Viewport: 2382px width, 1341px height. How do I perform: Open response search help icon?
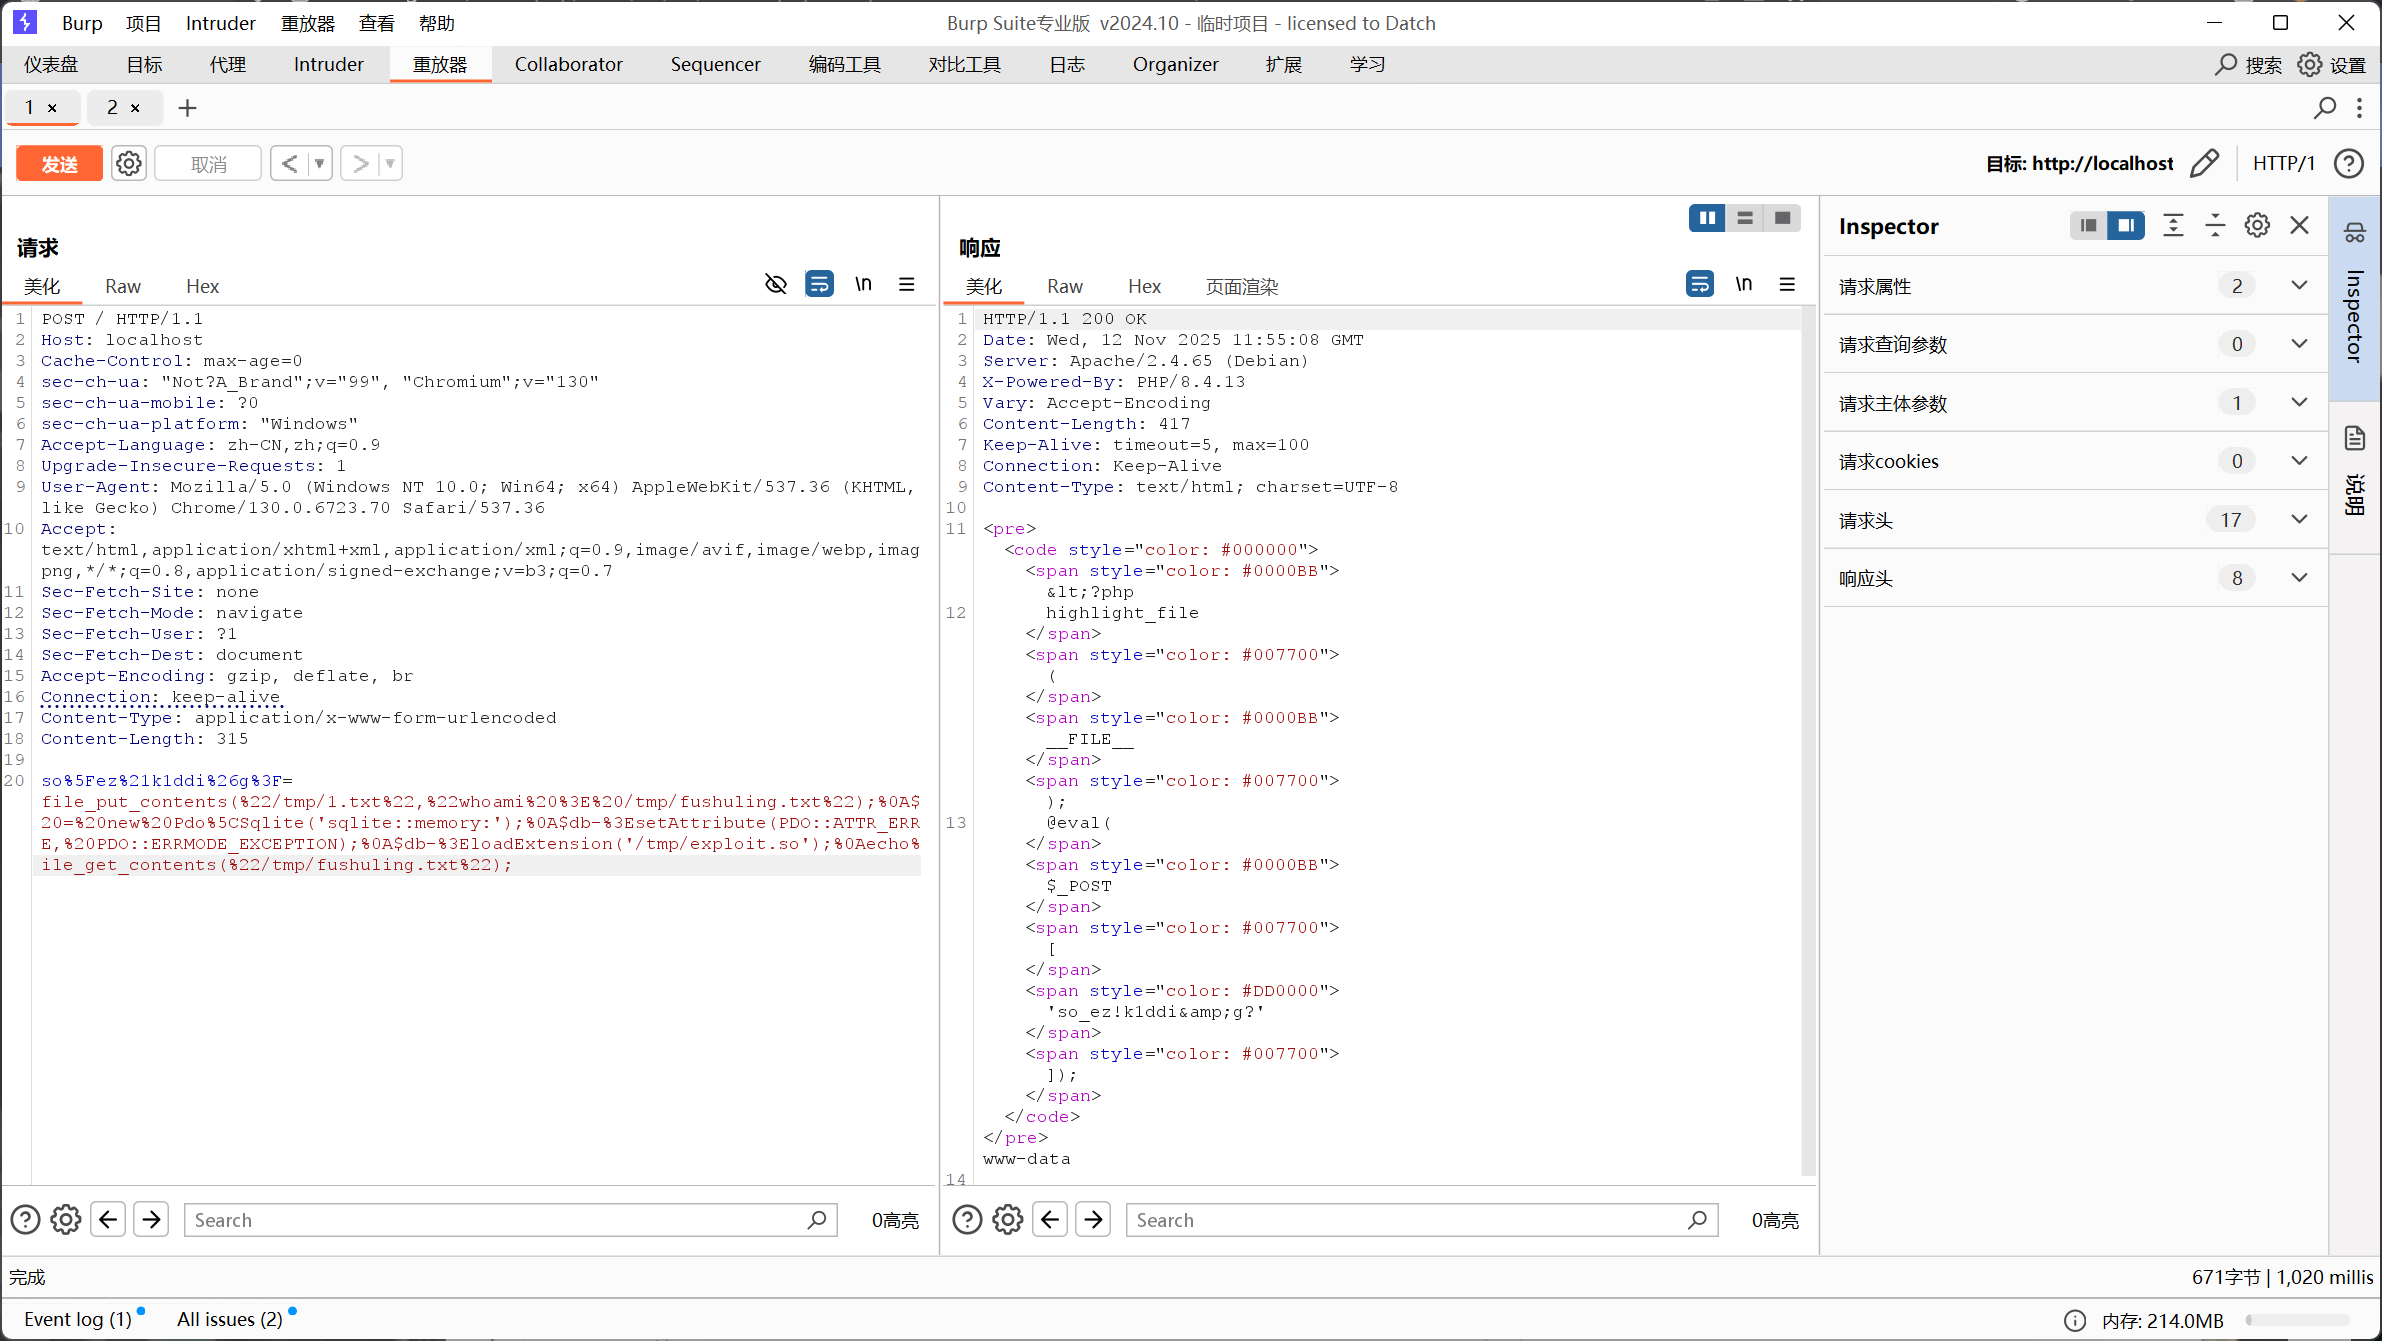pyautogui.click(x=967, y=1220)
